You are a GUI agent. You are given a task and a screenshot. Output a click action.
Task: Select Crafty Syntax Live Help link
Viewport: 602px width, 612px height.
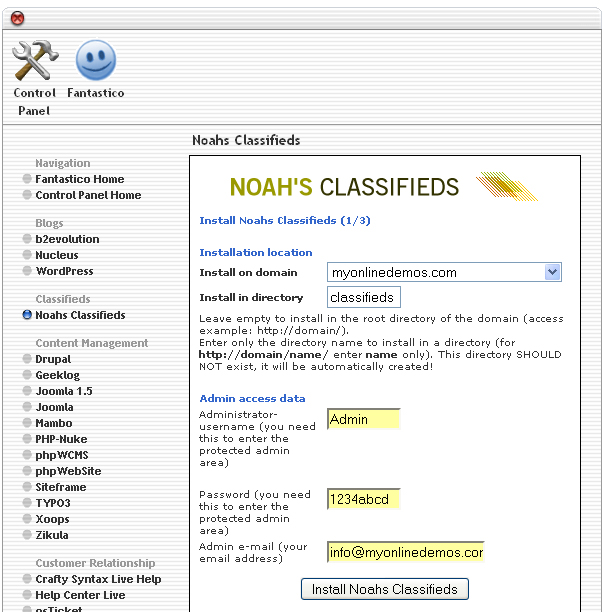point(98,579)
